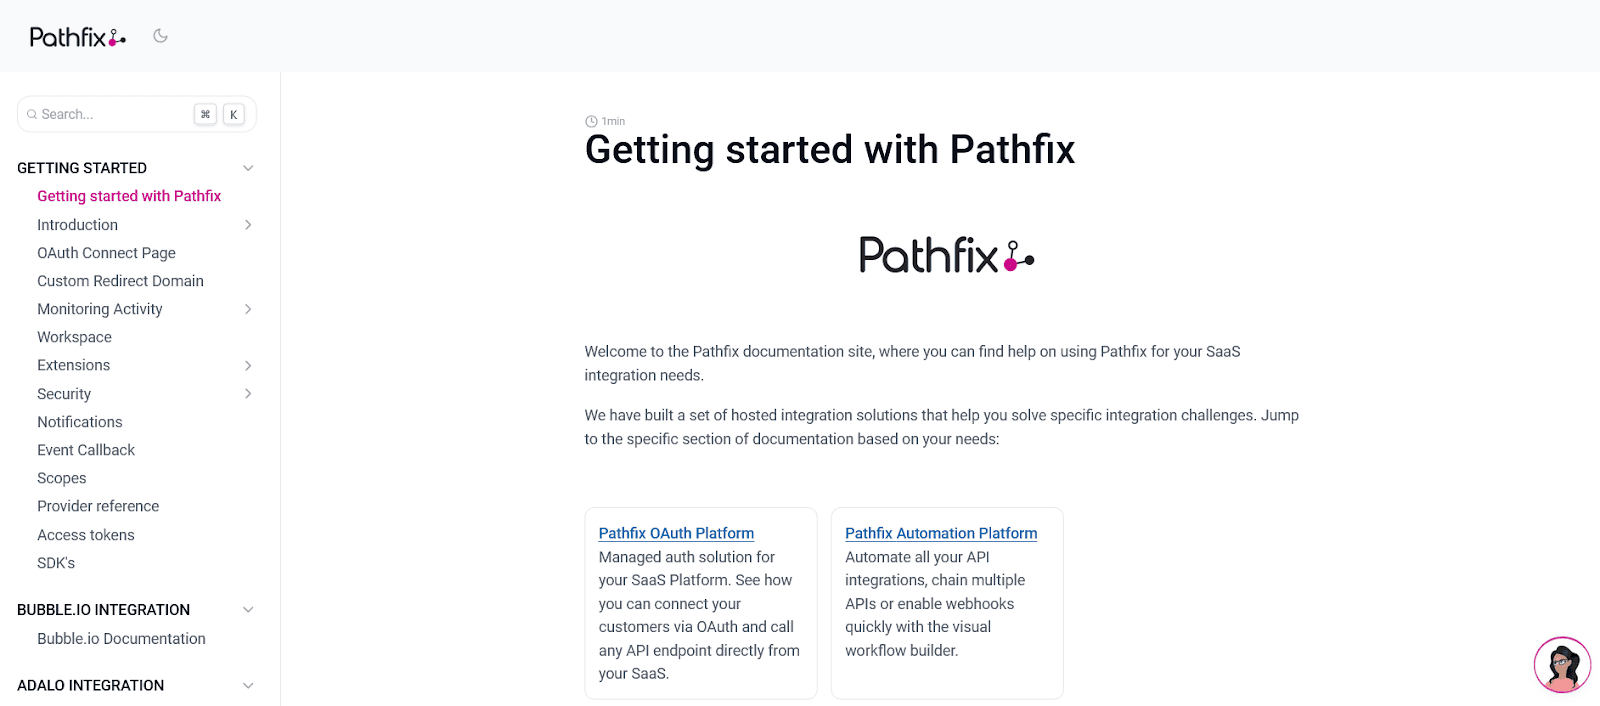
Task: Click the search magnifier icon
Action: [x=32, y=115]
